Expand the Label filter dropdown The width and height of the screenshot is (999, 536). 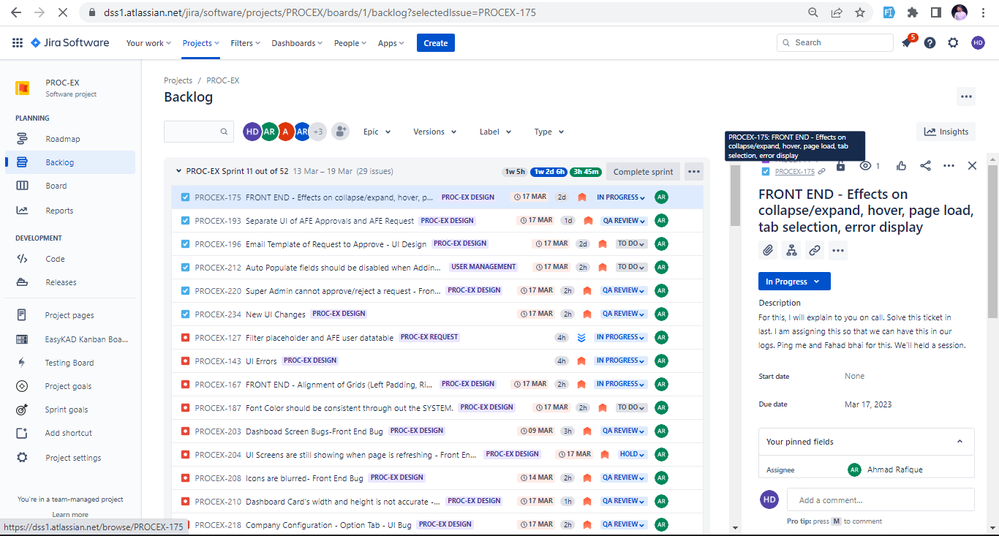tap(496, 132)
